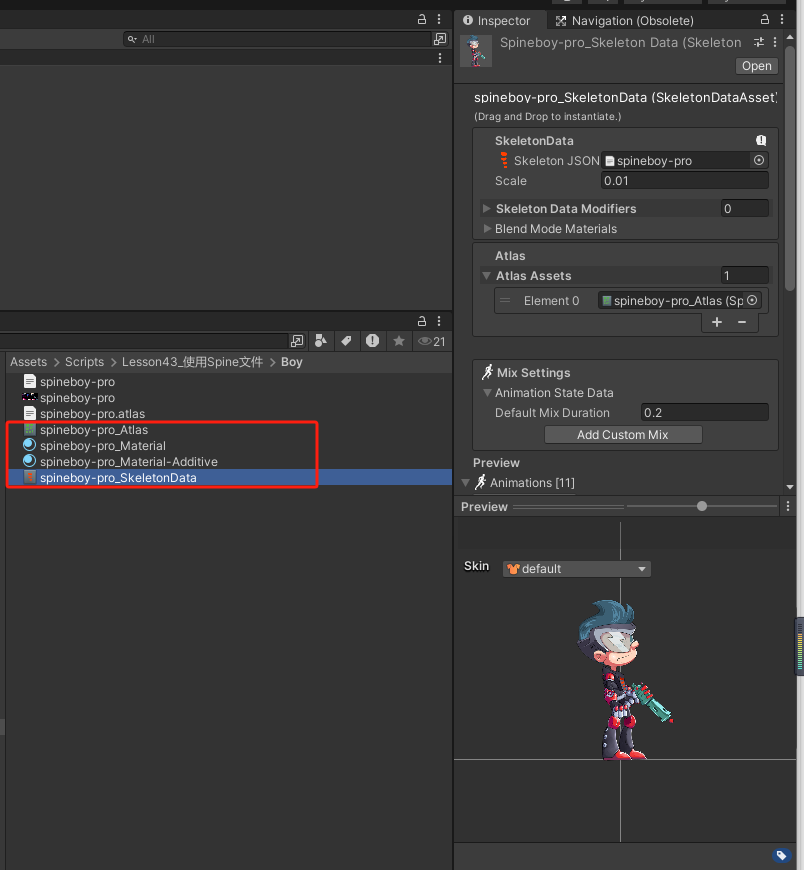This screenshot has width=804, height=870.
Task: Click the Search by Label tag icon
Action: [x=346, y=341]
